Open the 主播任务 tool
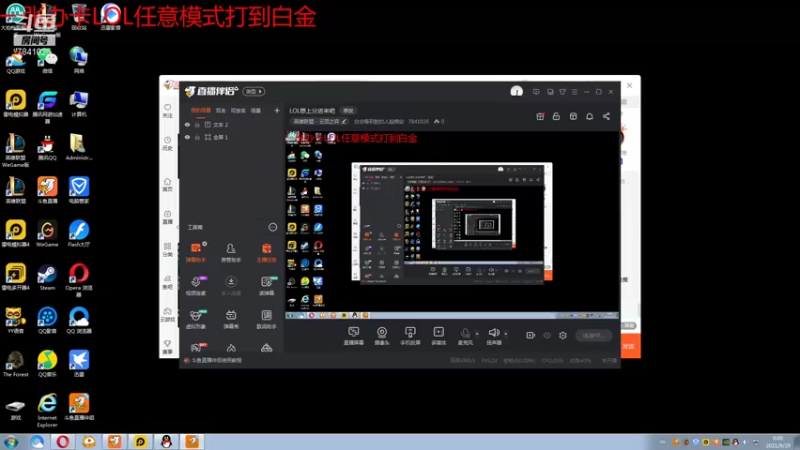This screenshot has height=450, width=800. pyautogui.click(x=266, y=253)
